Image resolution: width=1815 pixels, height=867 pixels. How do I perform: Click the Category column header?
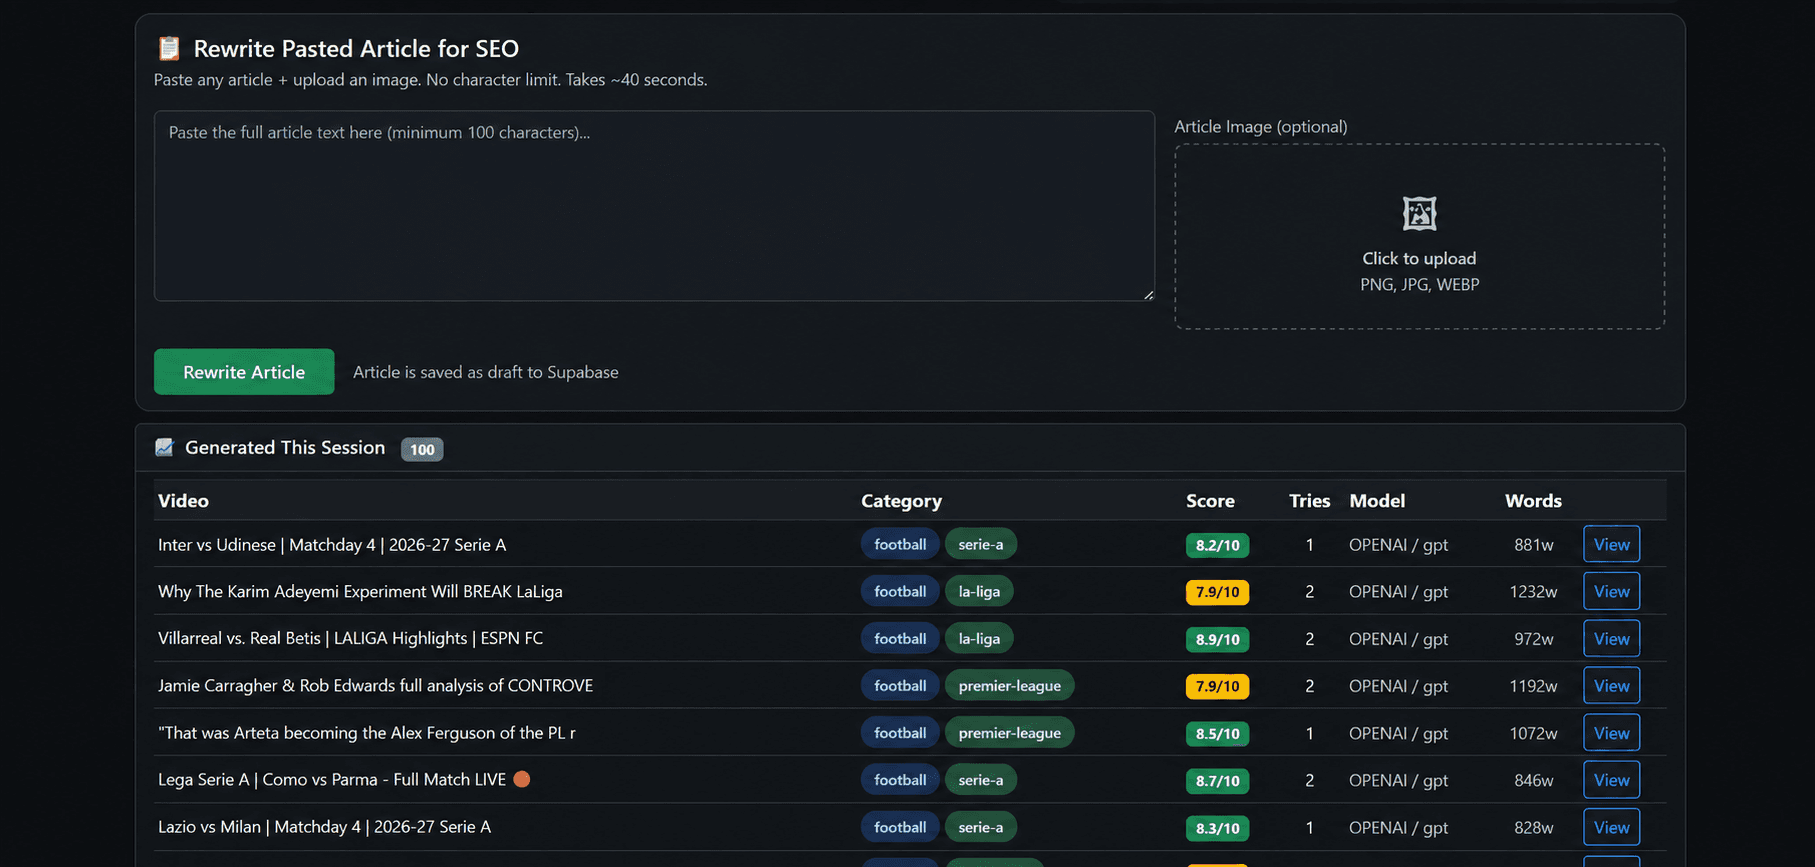[901, 501]
